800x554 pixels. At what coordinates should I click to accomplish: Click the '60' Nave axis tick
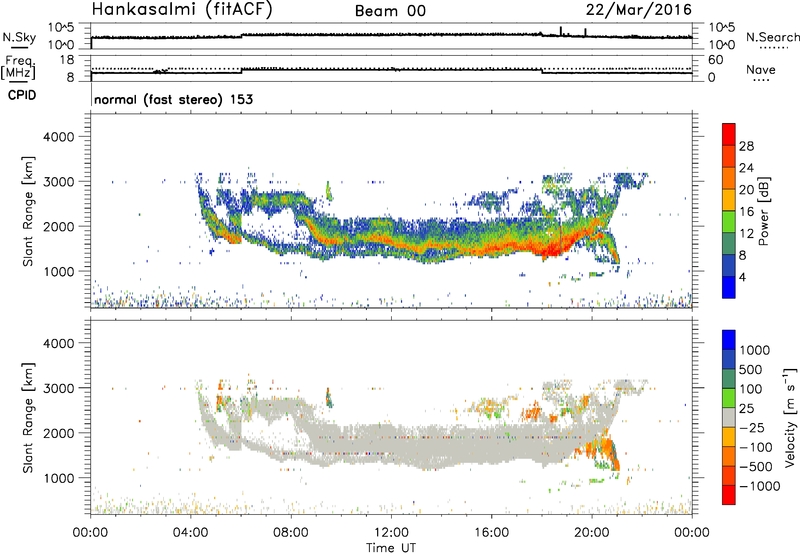point(715,60)
